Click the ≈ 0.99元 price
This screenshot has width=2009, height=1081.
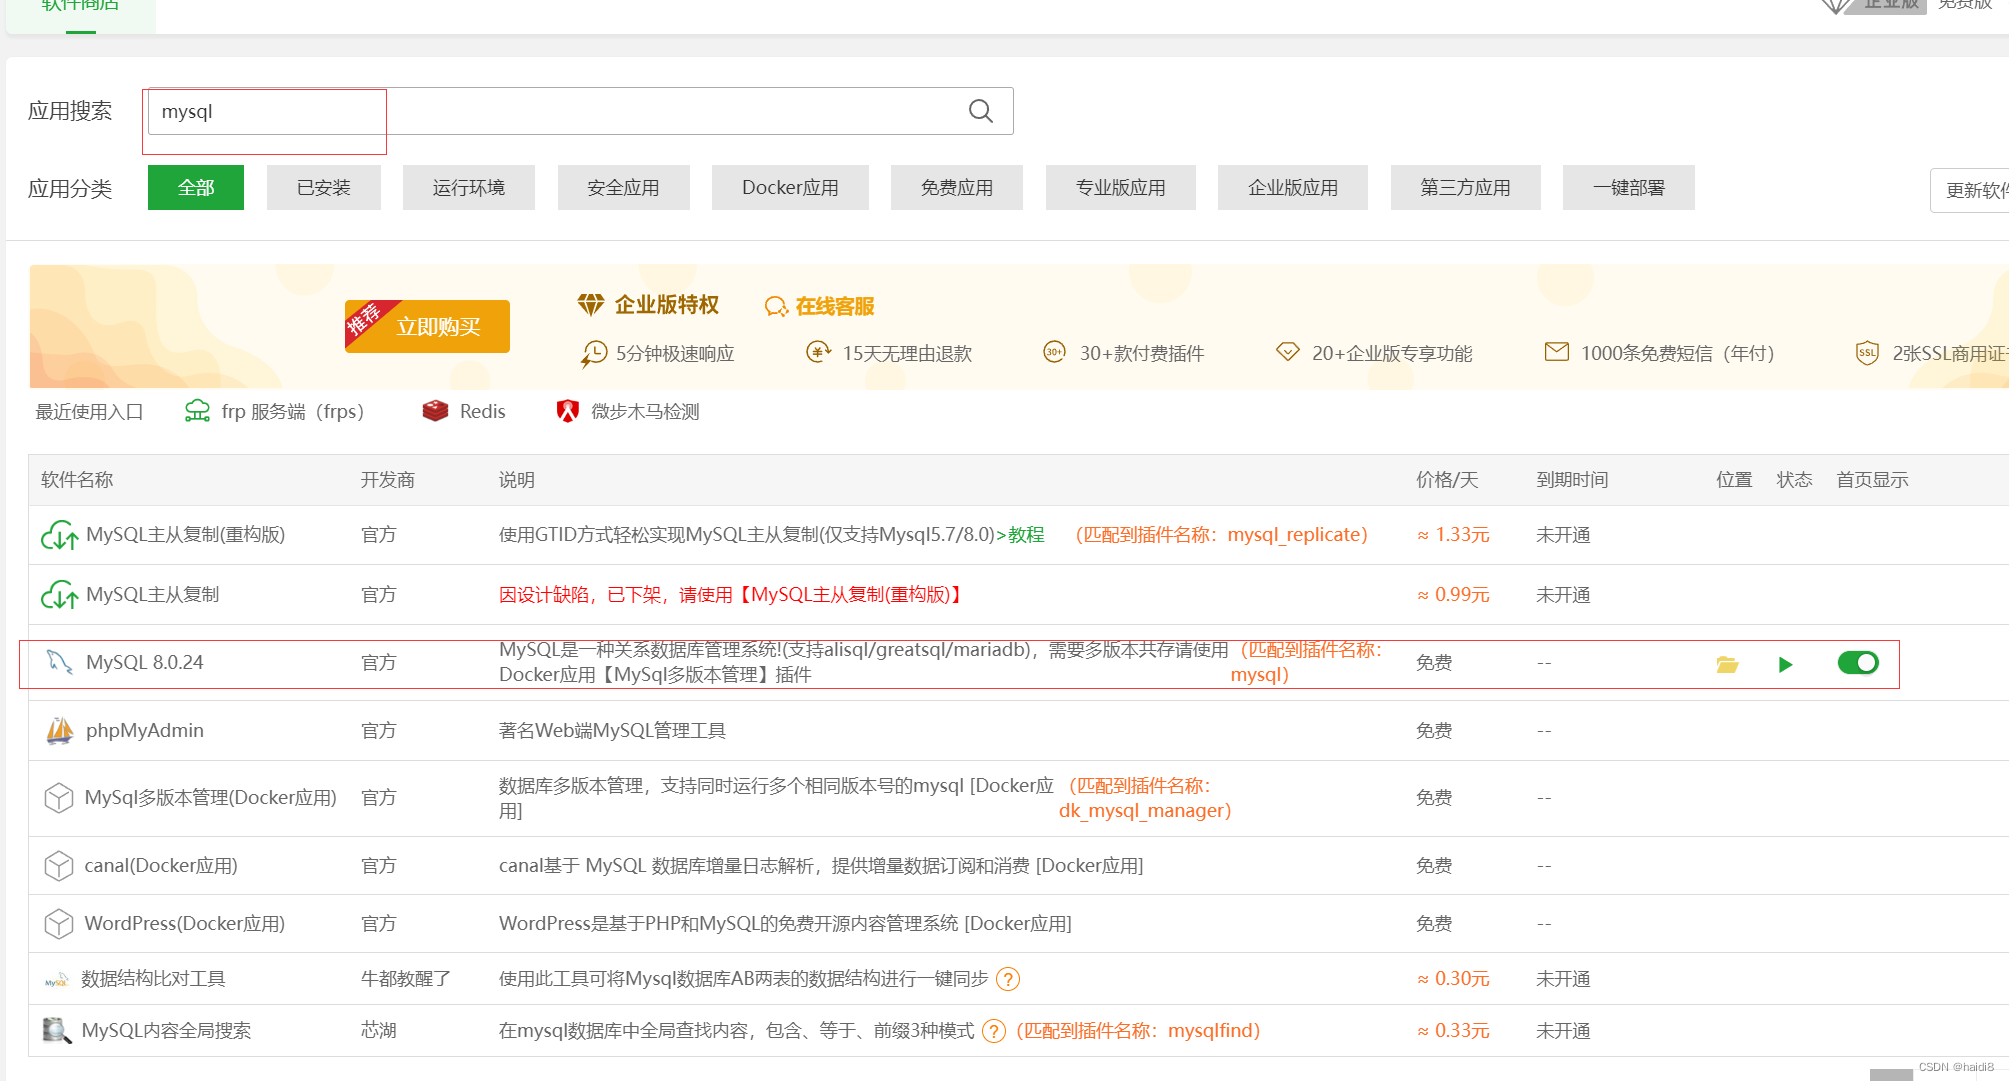(x=1453, y=595)
